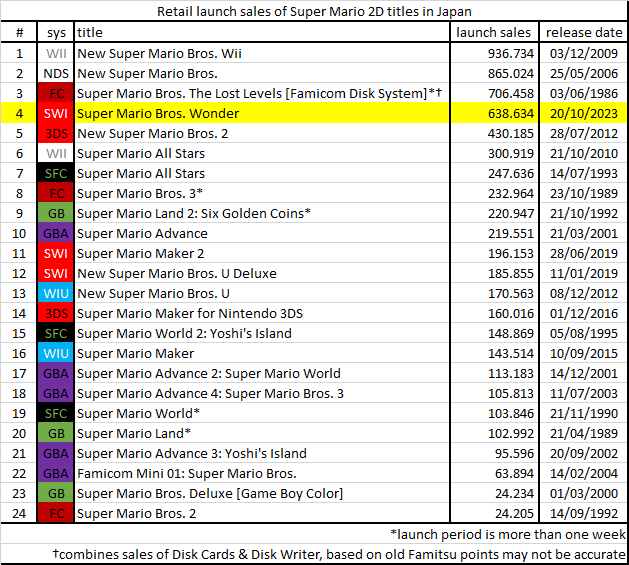Select release date 21/11/1990
Image resolution: width=629 pixels, height=565 pixels.
(584, 413)
